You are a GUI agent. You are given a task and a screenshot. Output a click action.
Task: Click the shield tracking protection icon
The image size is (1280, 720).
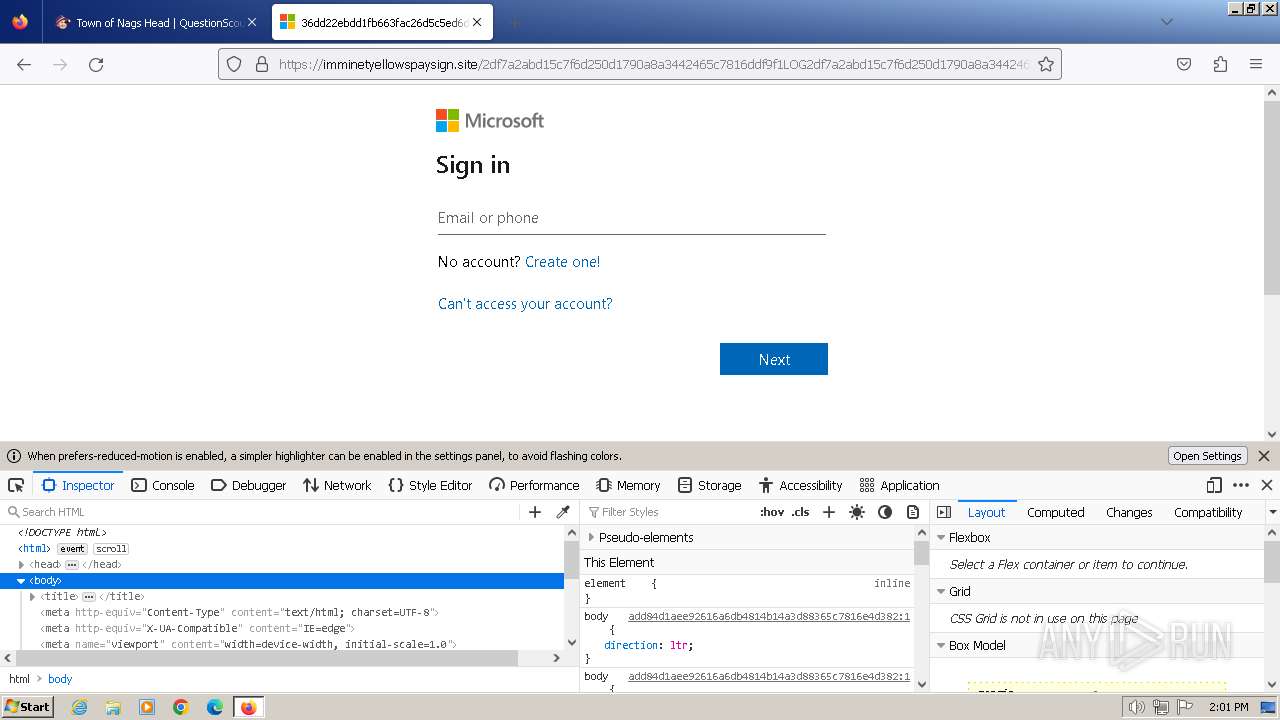234,64
